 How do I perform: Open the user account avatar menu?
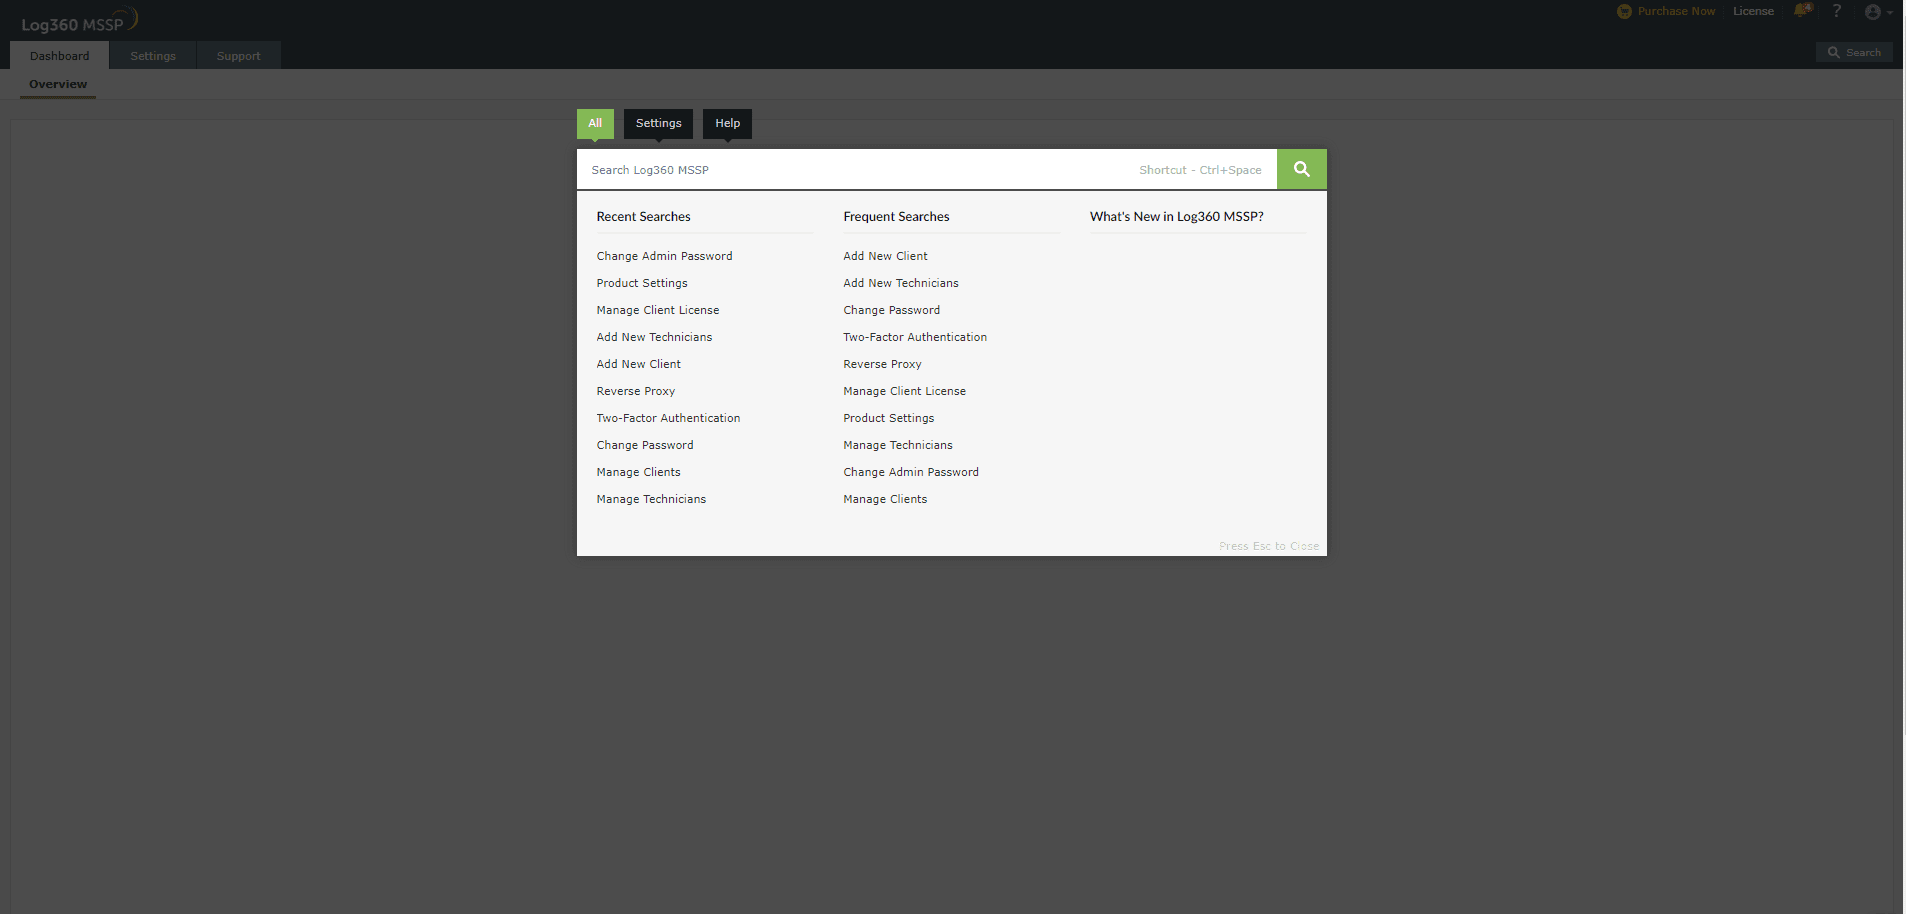coord(1878,12)
